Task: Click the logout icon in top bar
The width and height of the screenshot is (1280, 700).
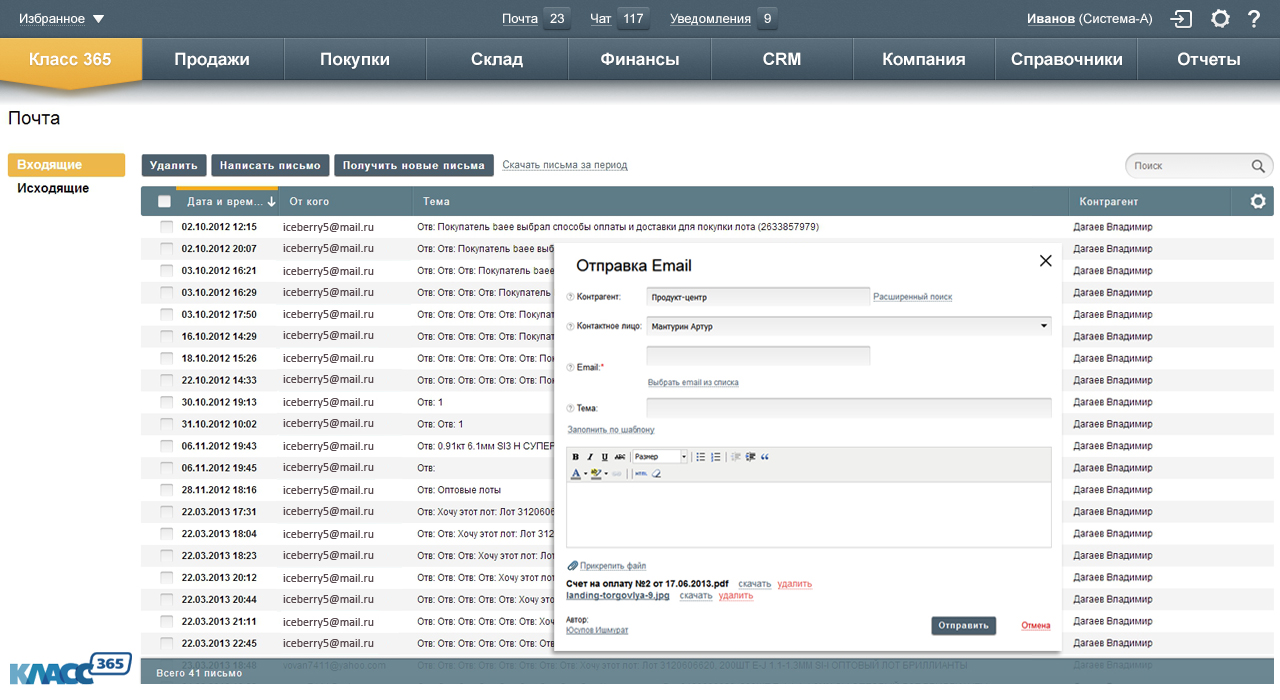Action: 1182,19
